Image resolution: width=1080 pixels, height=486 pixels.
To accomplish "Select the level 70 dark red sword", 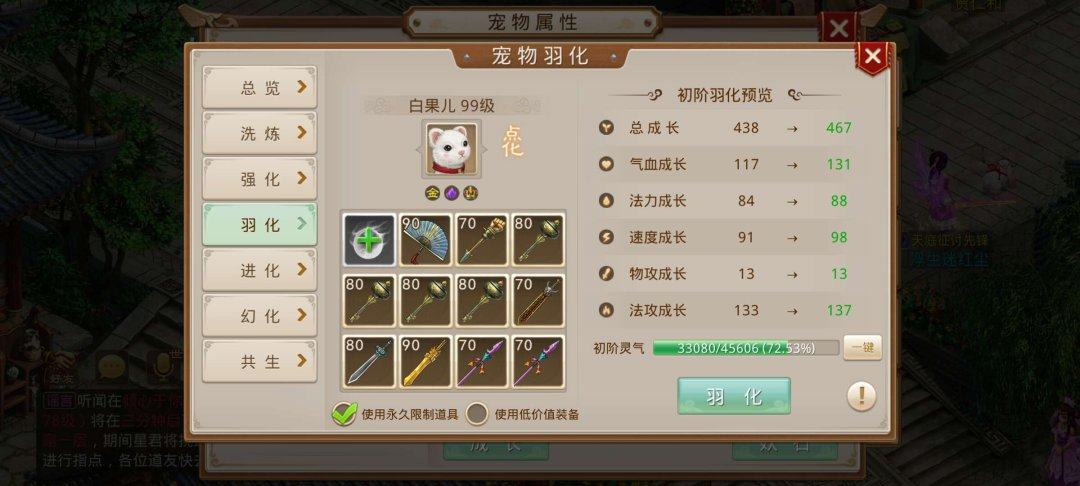I will coord(538,301).
